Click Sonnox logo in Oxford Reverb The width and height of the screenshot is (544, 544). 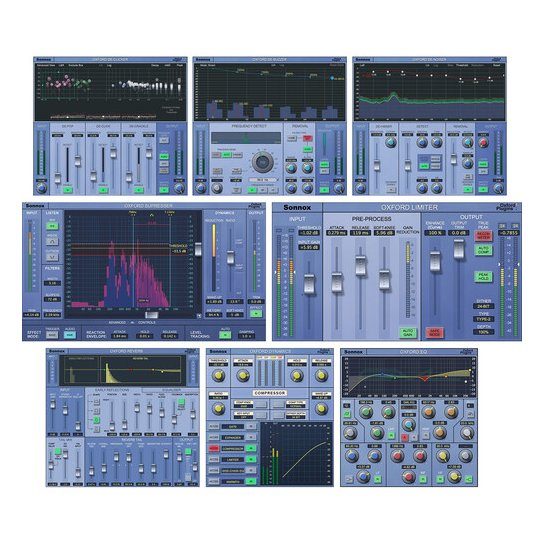pos(57,351)
